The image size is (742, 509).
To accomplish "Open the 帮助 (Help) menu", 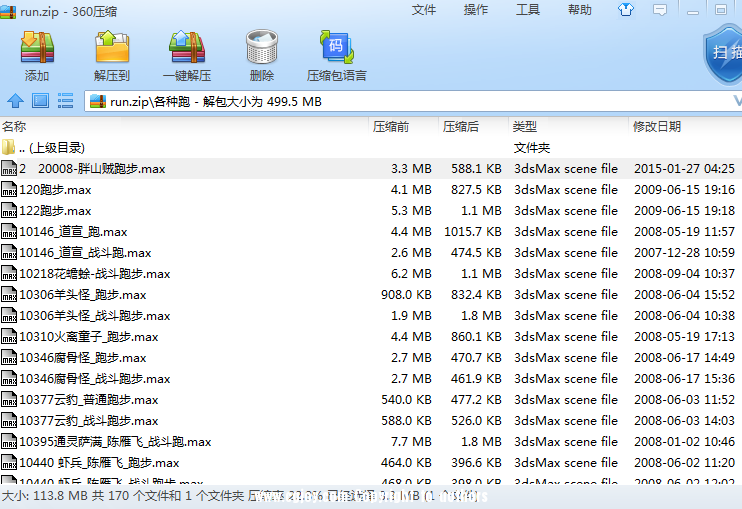I will click(580, 10).
